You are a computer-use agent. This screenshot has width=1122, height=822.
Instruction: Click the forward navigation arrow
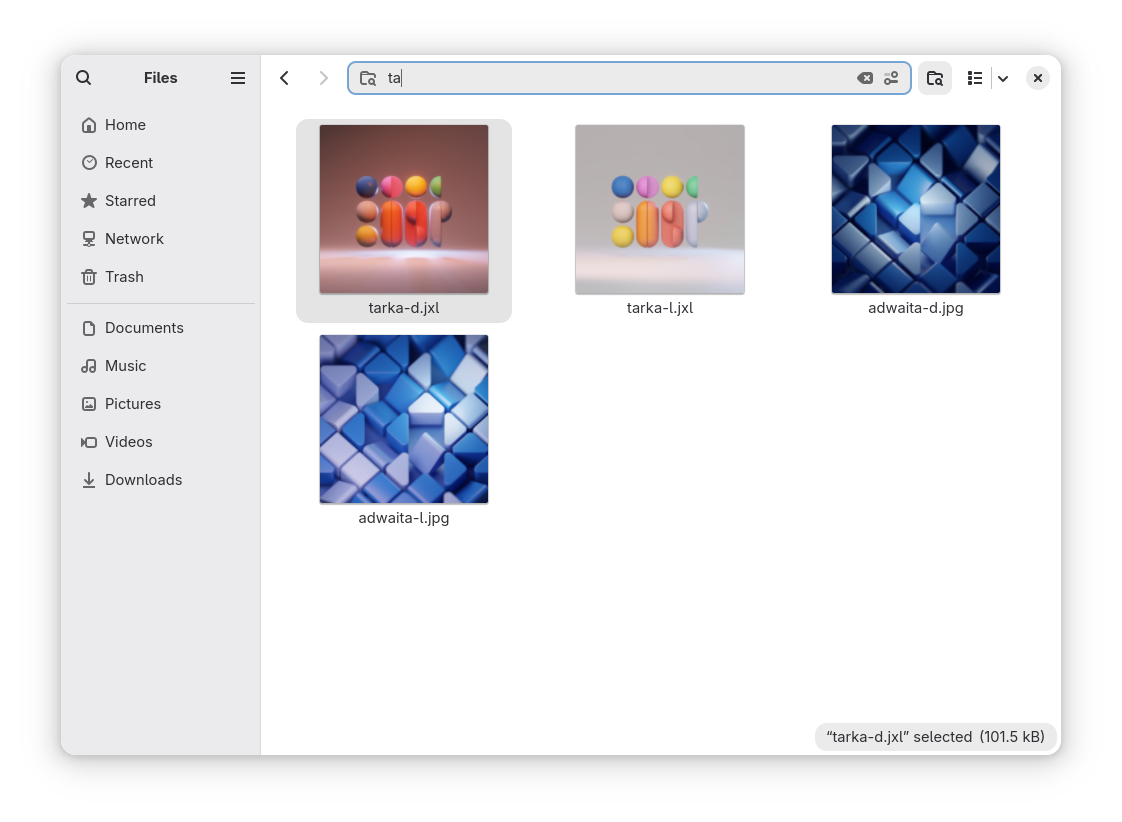coord(323,78)
